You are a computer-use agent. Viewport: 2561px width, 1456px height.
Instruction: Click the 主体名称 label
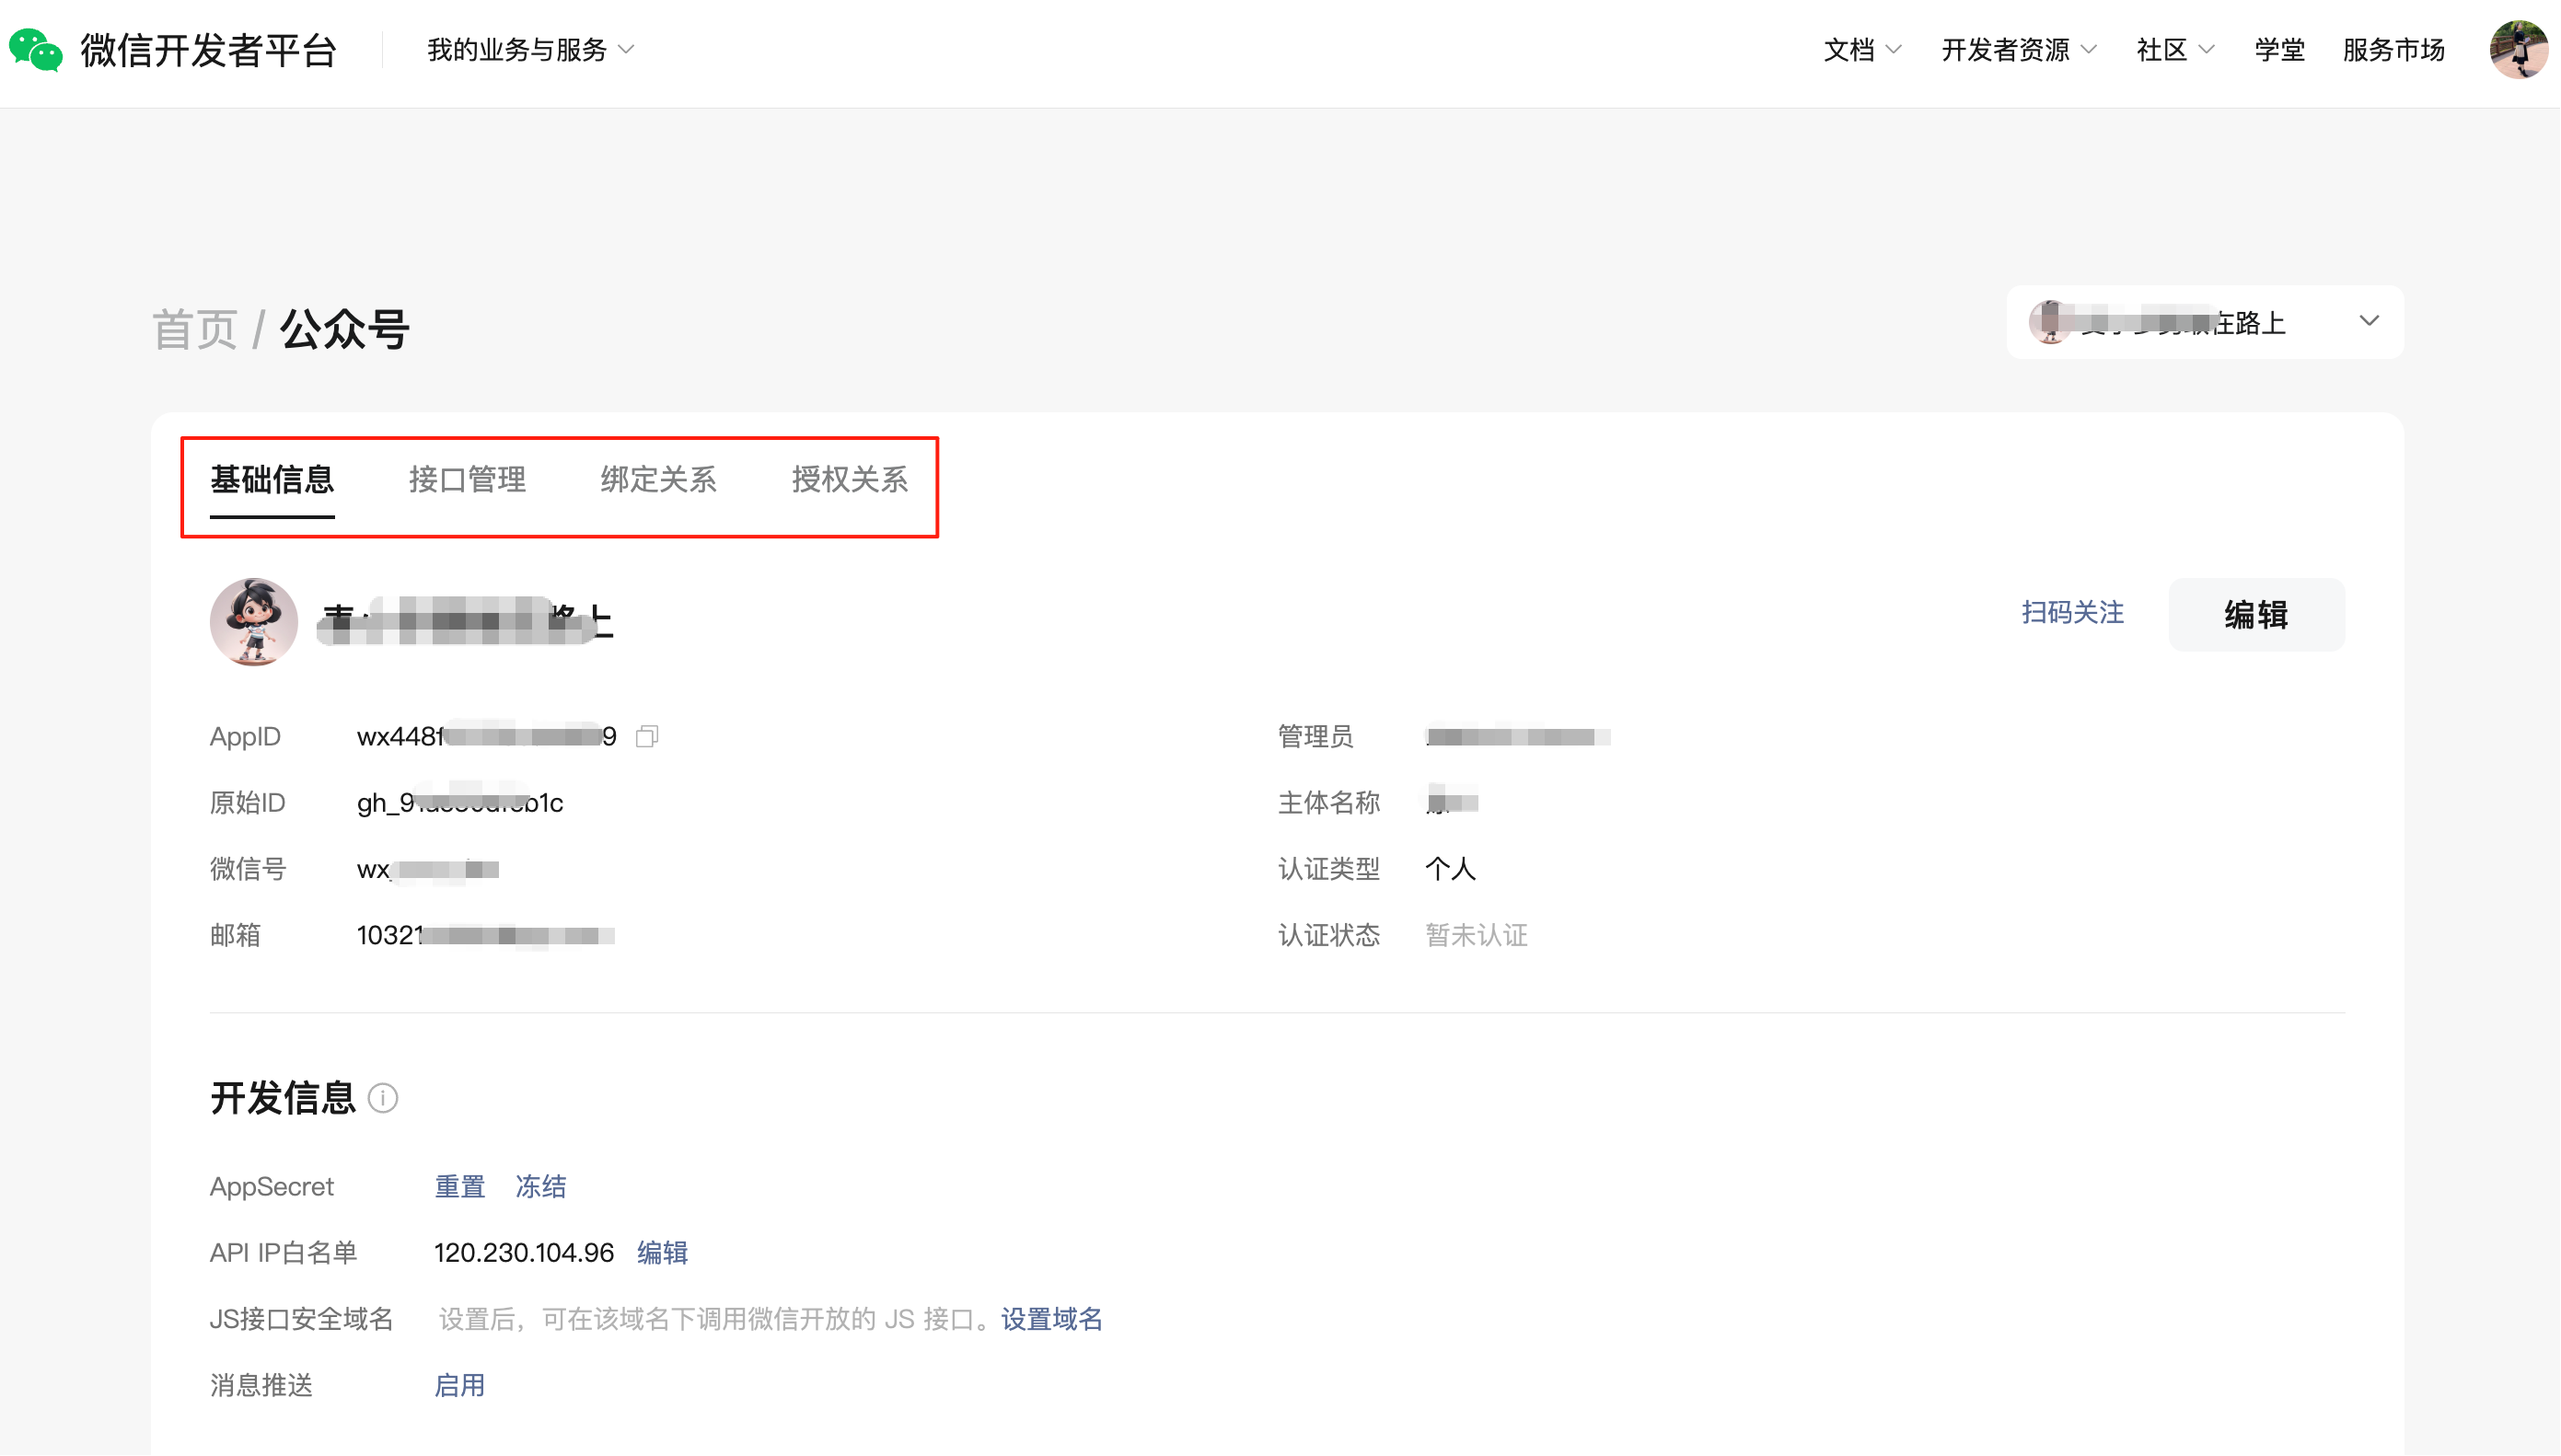coord(1329,803)
